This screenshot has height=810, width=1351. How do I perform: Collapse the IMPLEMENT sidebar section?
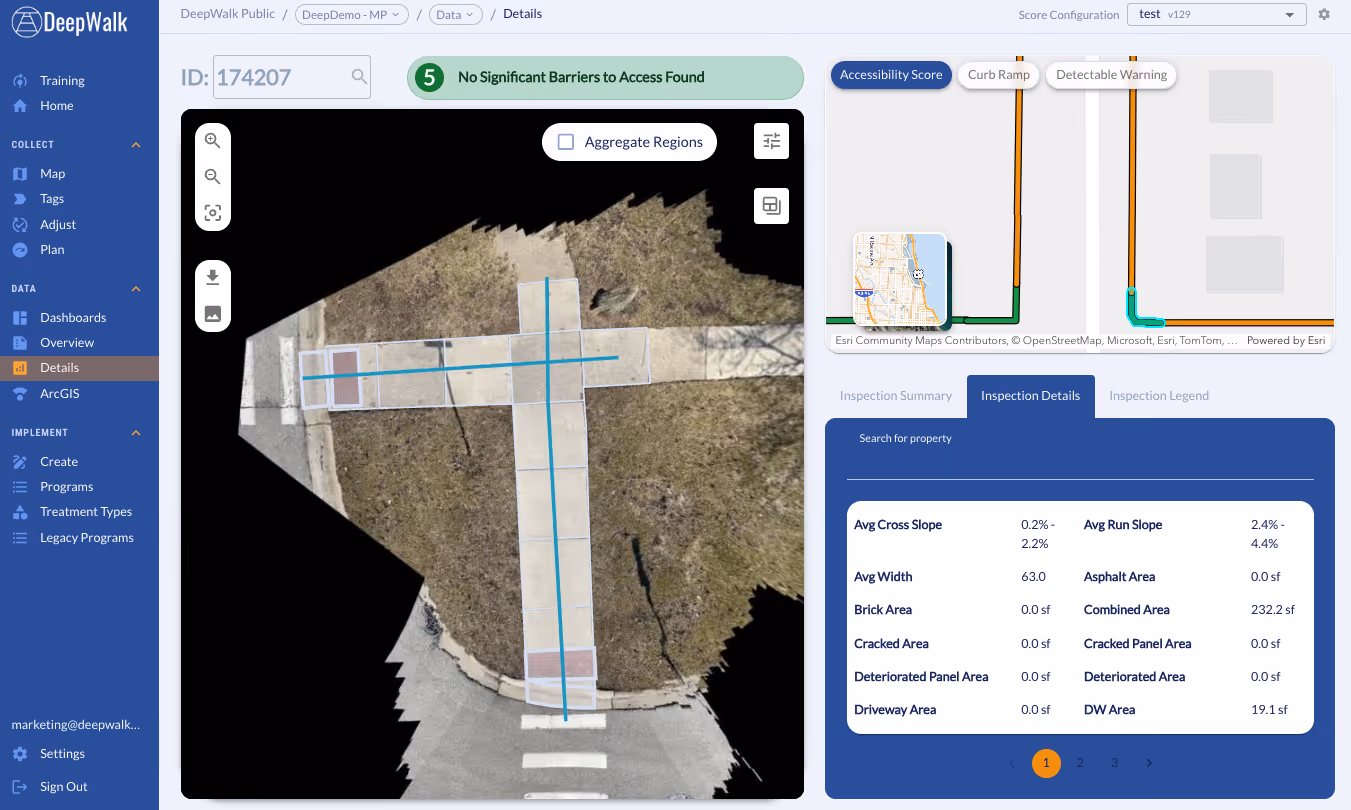pyautogui.click(x=136, y=433)
